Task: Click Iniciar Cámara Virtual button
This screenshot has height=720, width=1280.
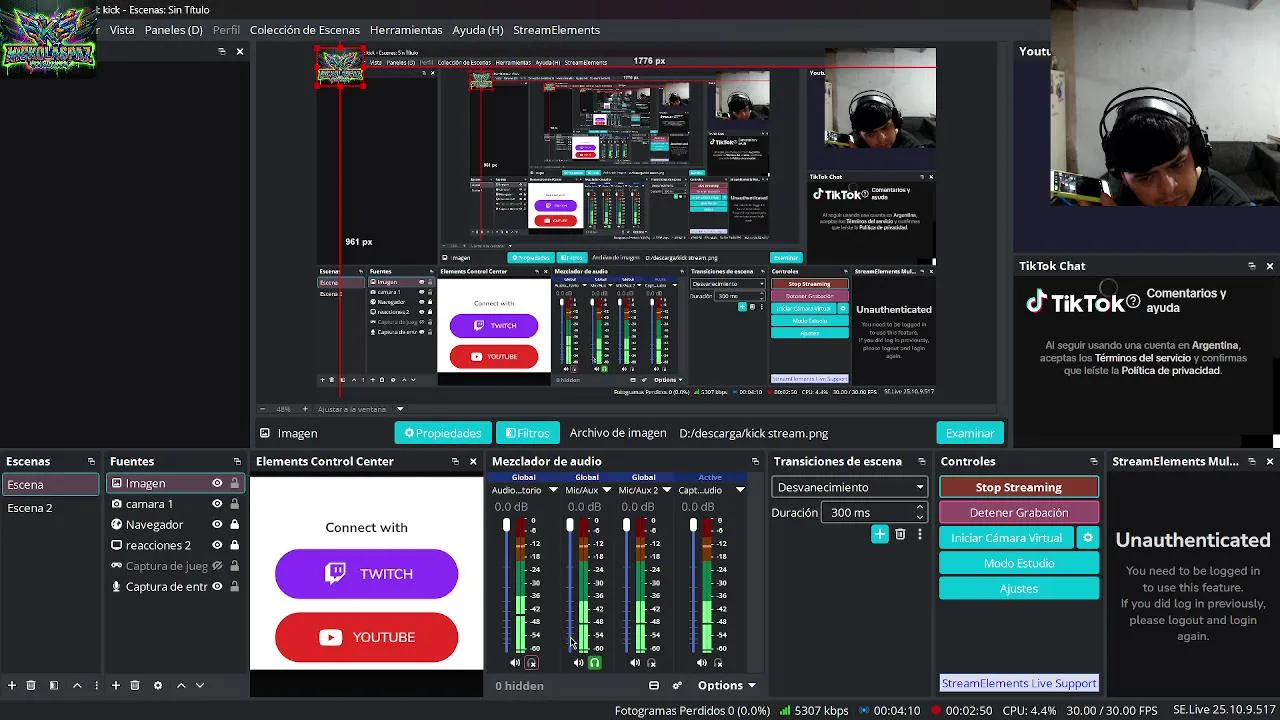Action: [1006, 538]
